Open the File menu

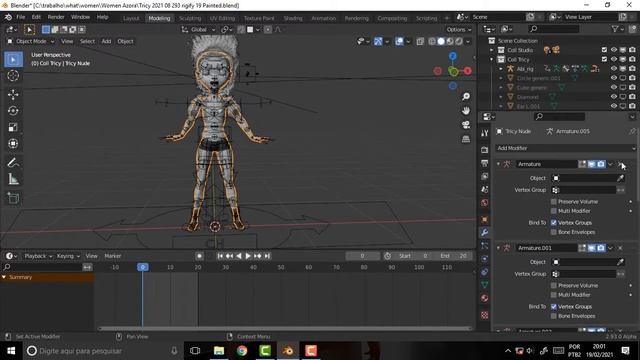click(20, 17)
